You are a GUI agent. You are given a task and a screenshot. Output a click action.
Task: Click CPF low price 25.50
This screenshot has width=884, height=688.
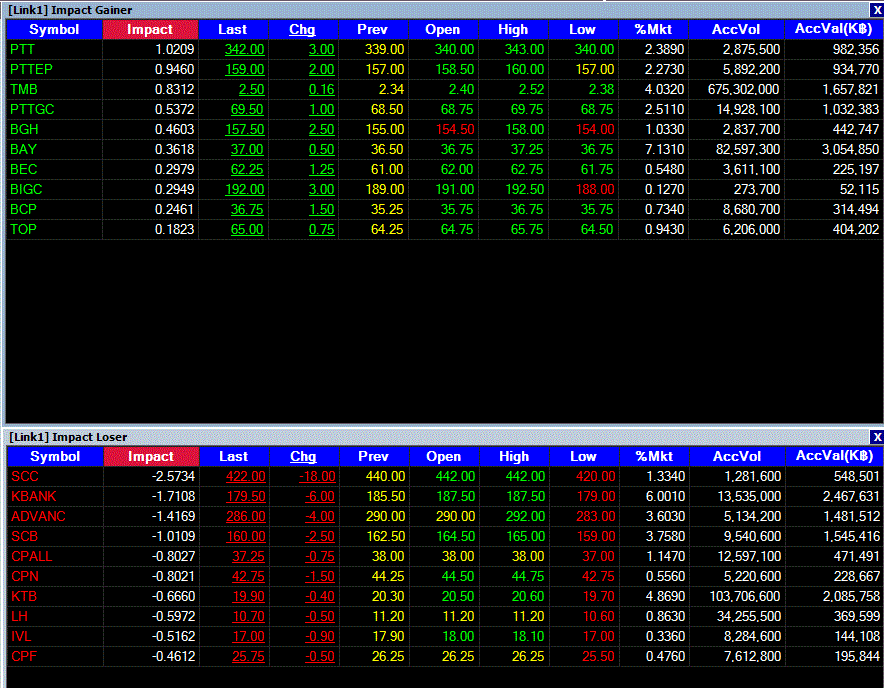pos(598,657)
